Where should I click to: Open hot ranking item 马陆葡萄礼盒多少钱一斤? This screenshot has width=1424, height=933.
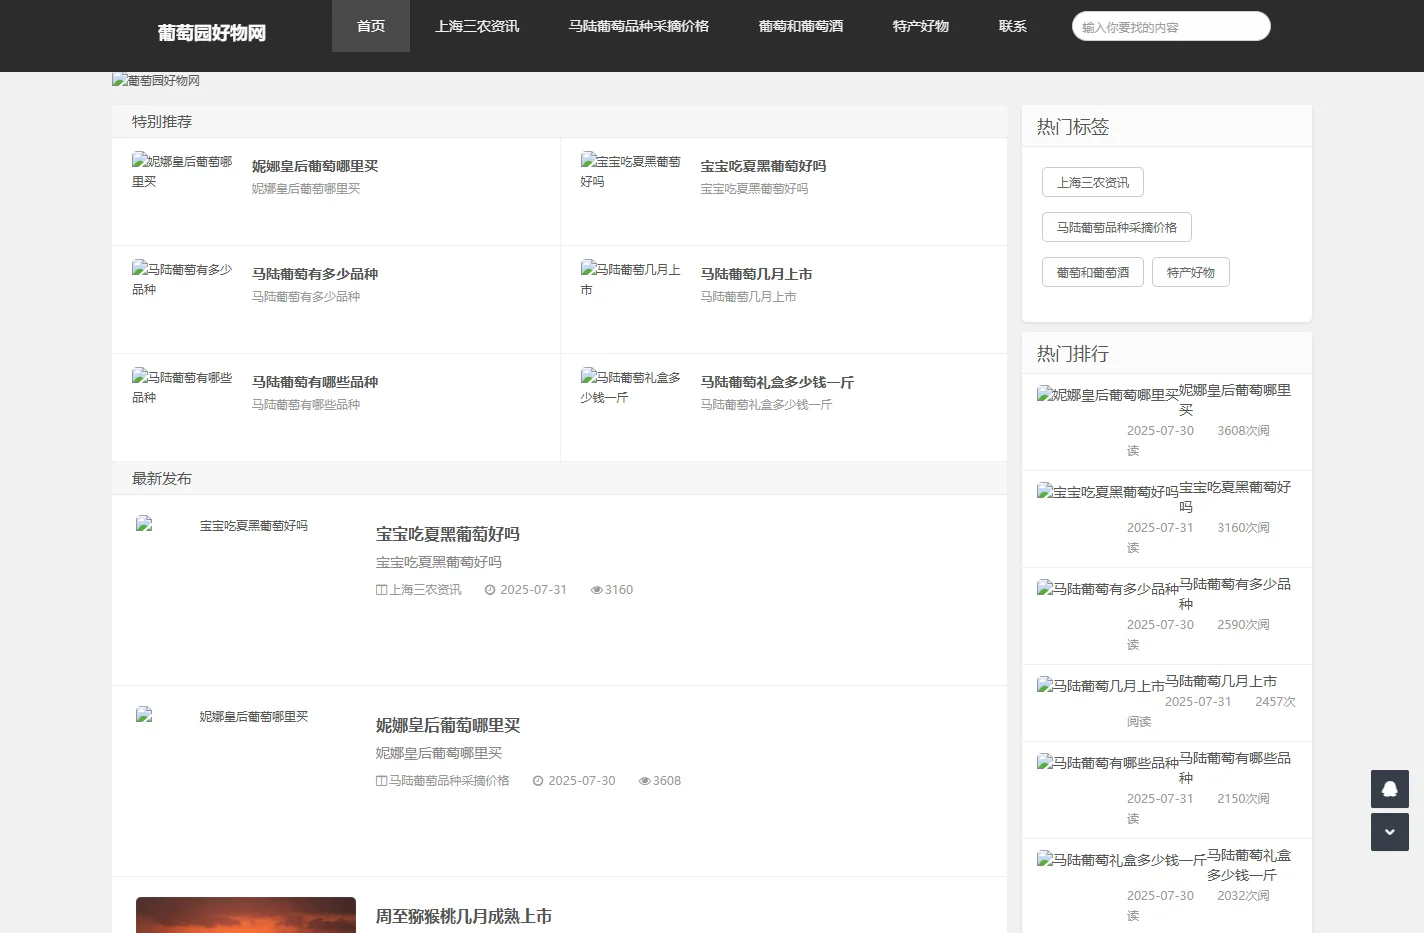click(x=1249, y=865)
